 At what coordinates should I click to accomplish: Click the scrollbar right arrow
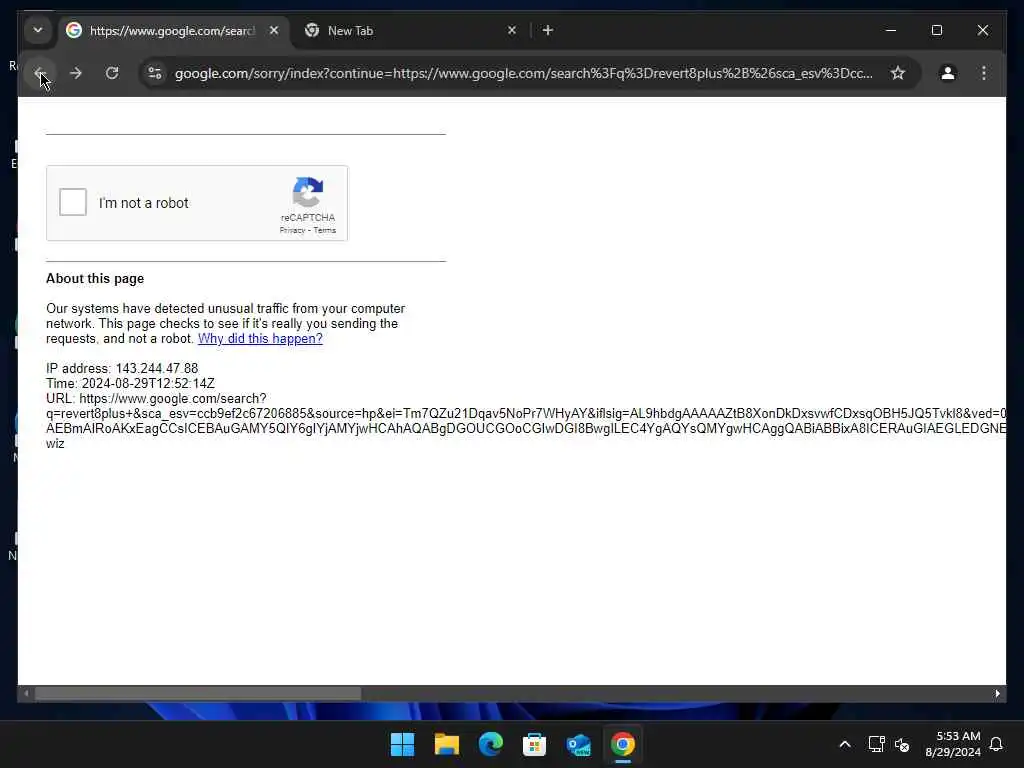(x=997, y=694)
